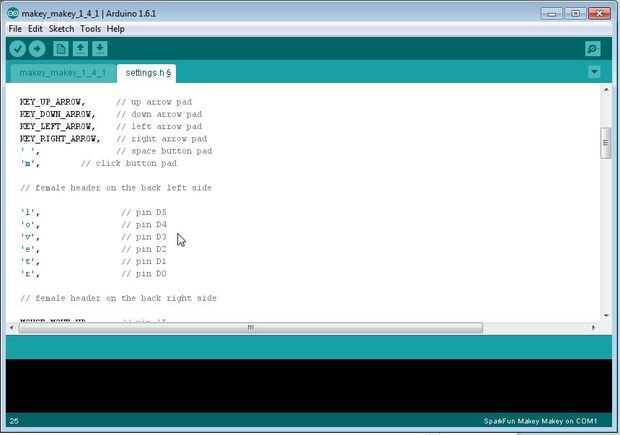Open the Serial Monitor magnifier icon
Screen dimensions: 620x435
pyautogui.click(x=593, y=49)
